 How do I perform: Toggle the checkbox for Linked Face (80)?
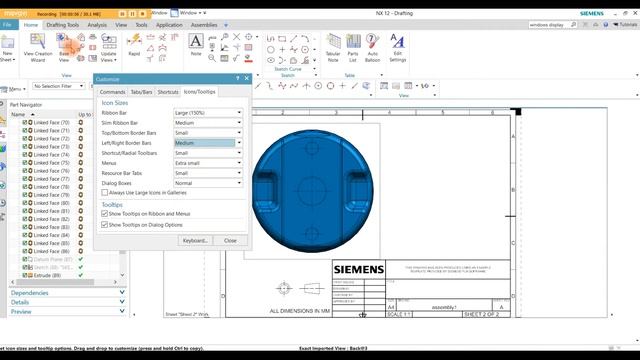[24, 203]
